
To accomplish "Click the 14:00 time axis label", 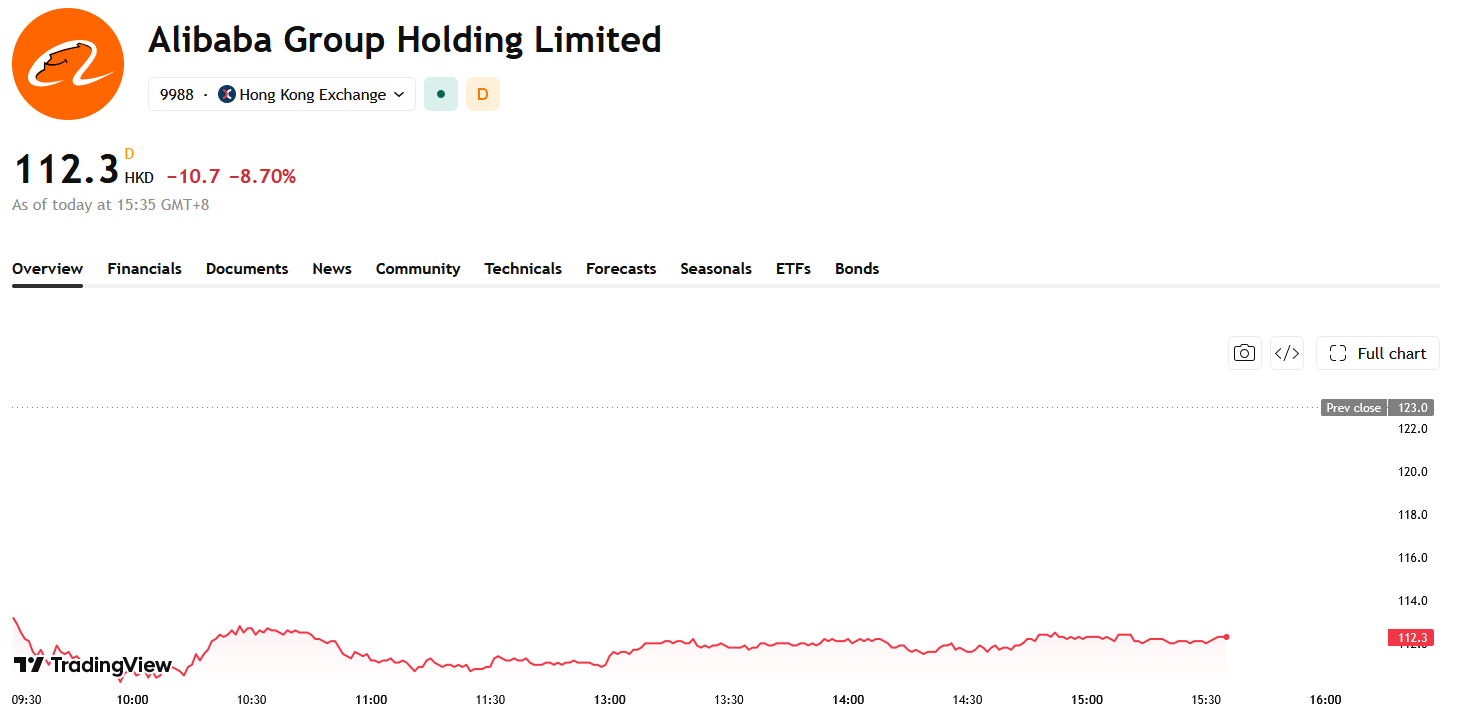I will point(848,699).
